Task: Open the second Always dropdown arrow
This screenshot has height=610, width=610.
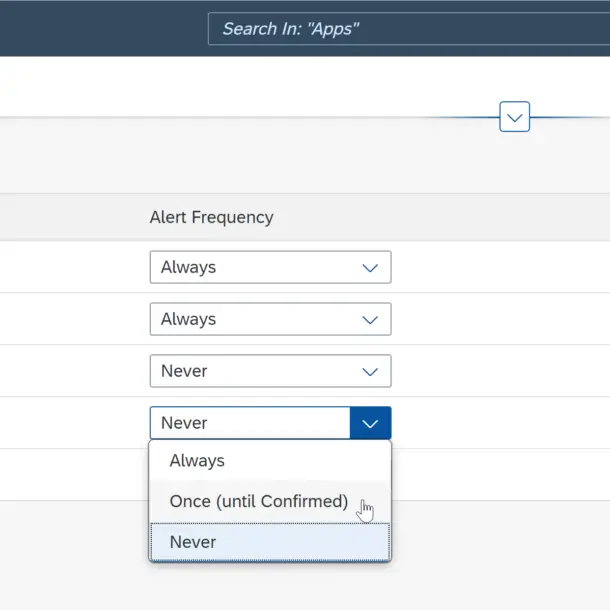Action: click(370, 319)
